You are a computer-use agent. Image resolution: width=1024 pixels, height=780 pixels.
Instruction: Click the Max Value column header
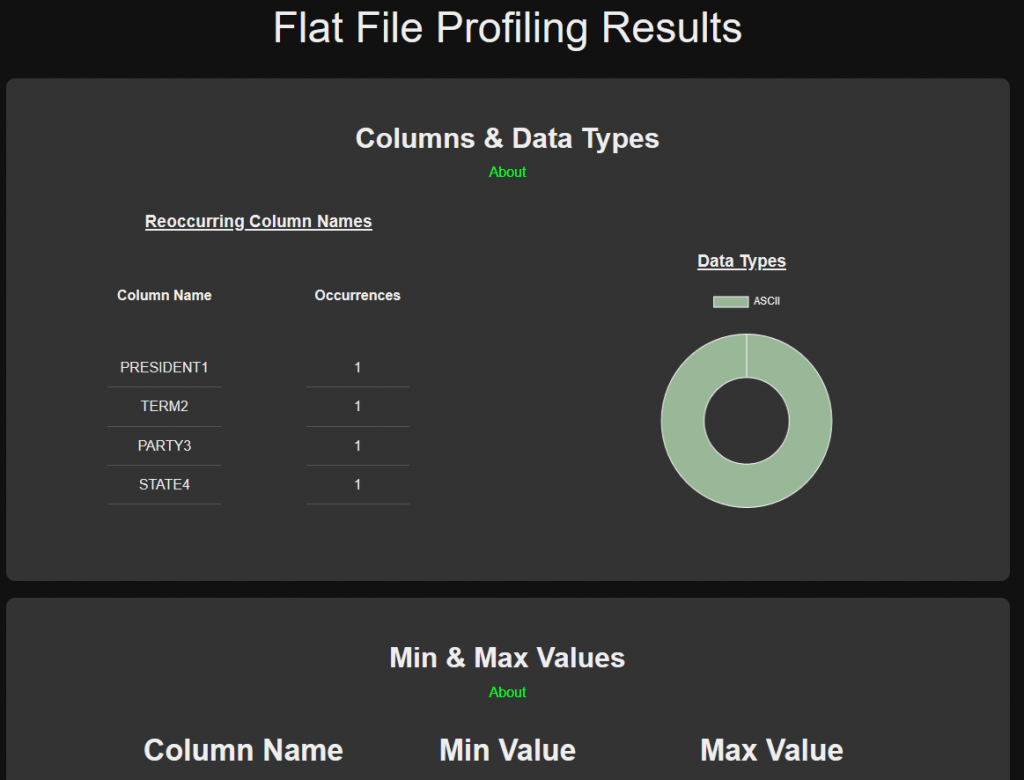771,750
